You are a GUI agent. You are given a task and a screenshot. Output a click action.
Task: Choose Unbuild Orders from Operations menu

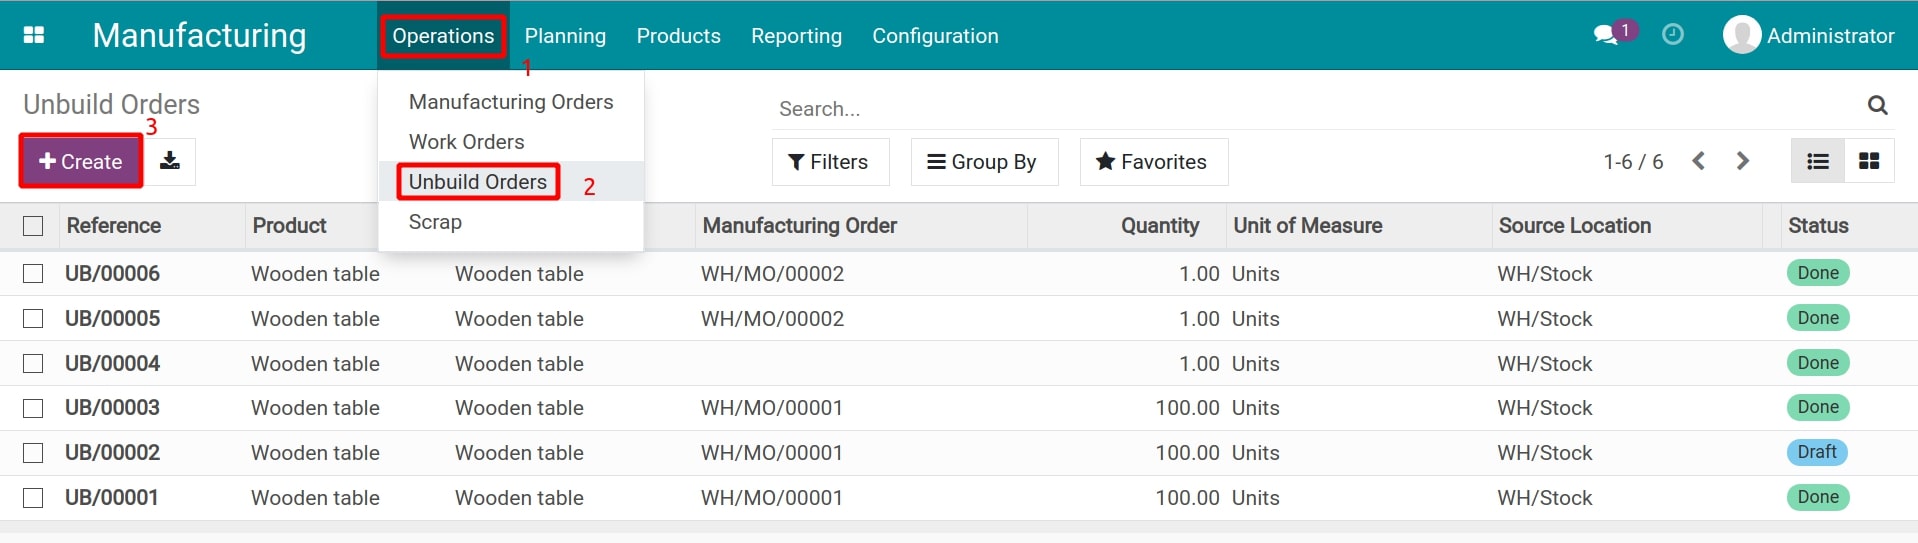[477, 182]
